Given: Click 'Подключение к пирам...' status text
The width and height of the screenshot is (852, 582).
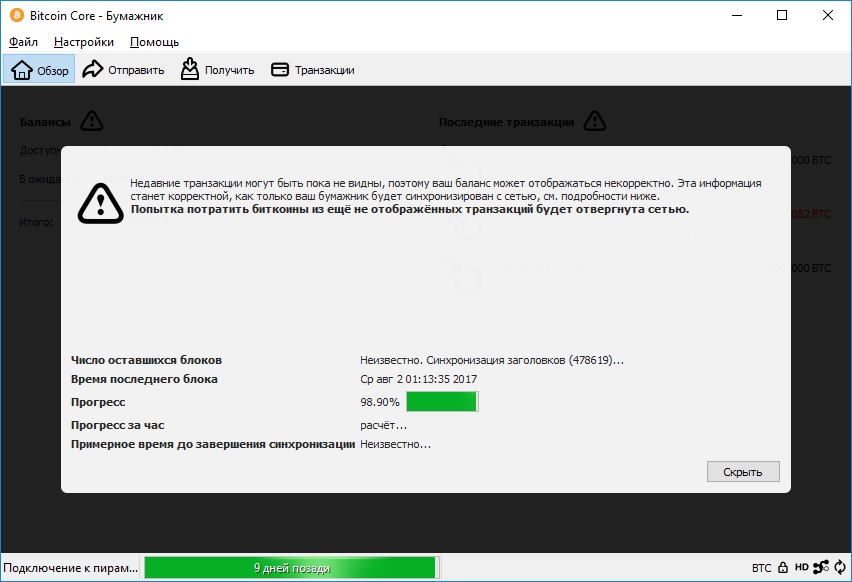Looking at the screenshot, I should pyautogui.click(x=71, y=568).
